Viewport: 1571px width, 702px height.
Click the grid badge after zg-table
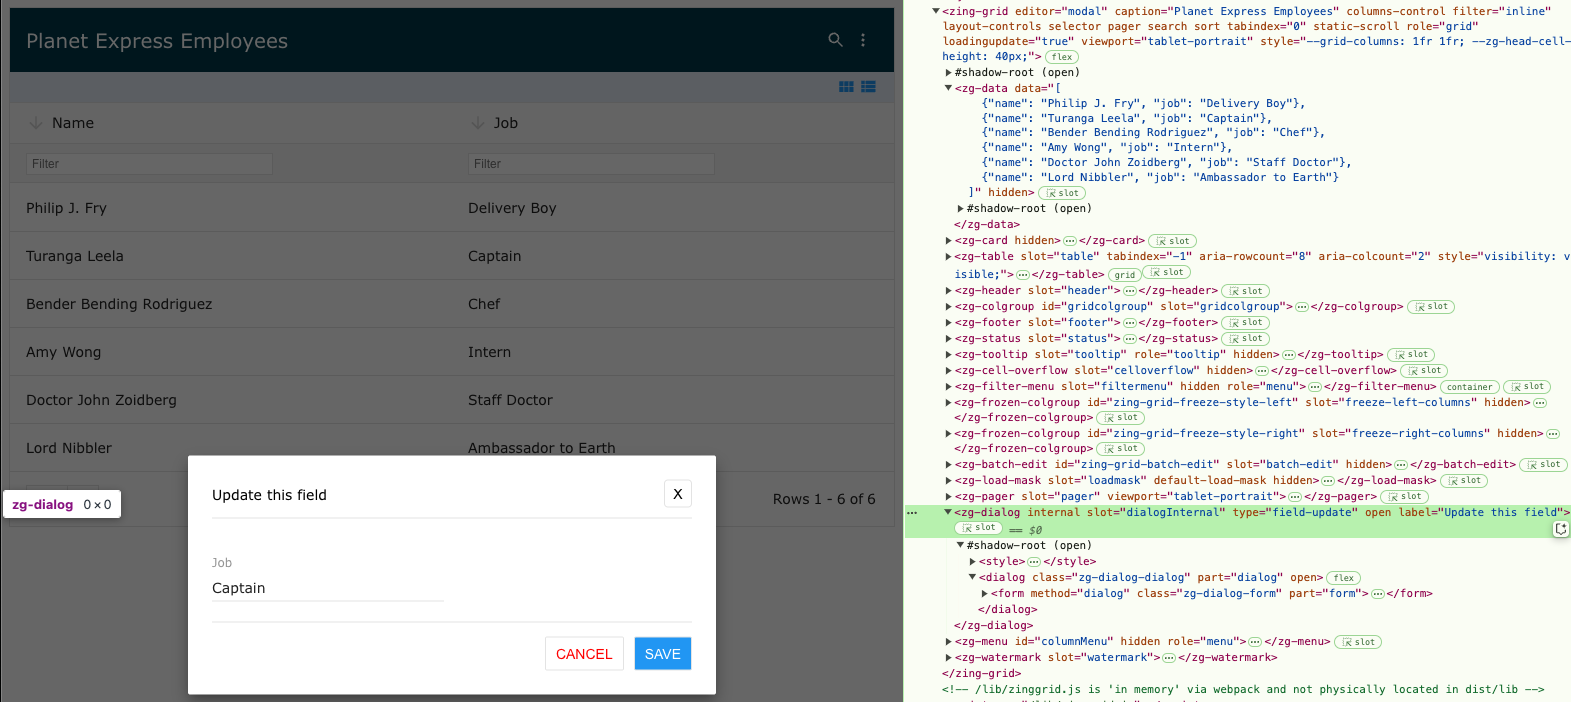1125,275
